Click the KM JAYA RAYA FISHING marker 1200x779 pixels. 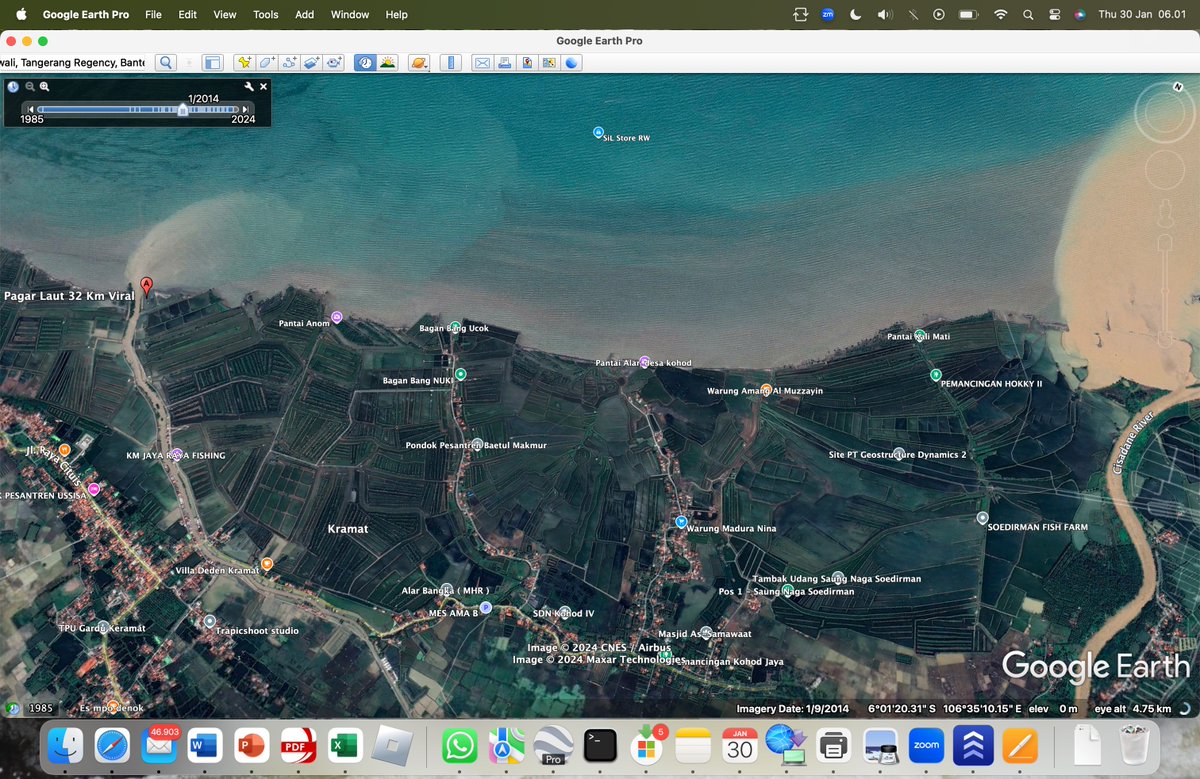point(176,454)
